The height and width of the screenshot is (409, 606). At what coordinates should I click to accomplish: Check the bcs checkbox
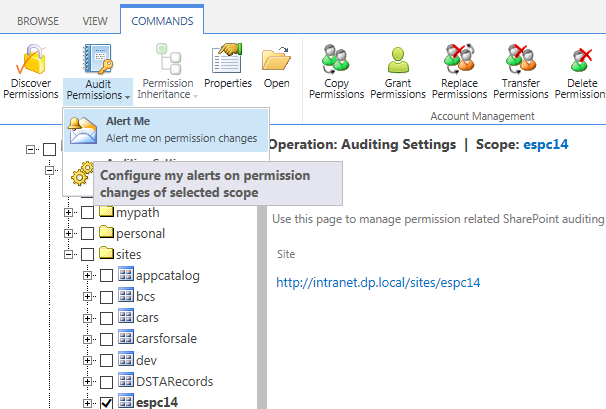pyautogui.click(x=106, y=297)
